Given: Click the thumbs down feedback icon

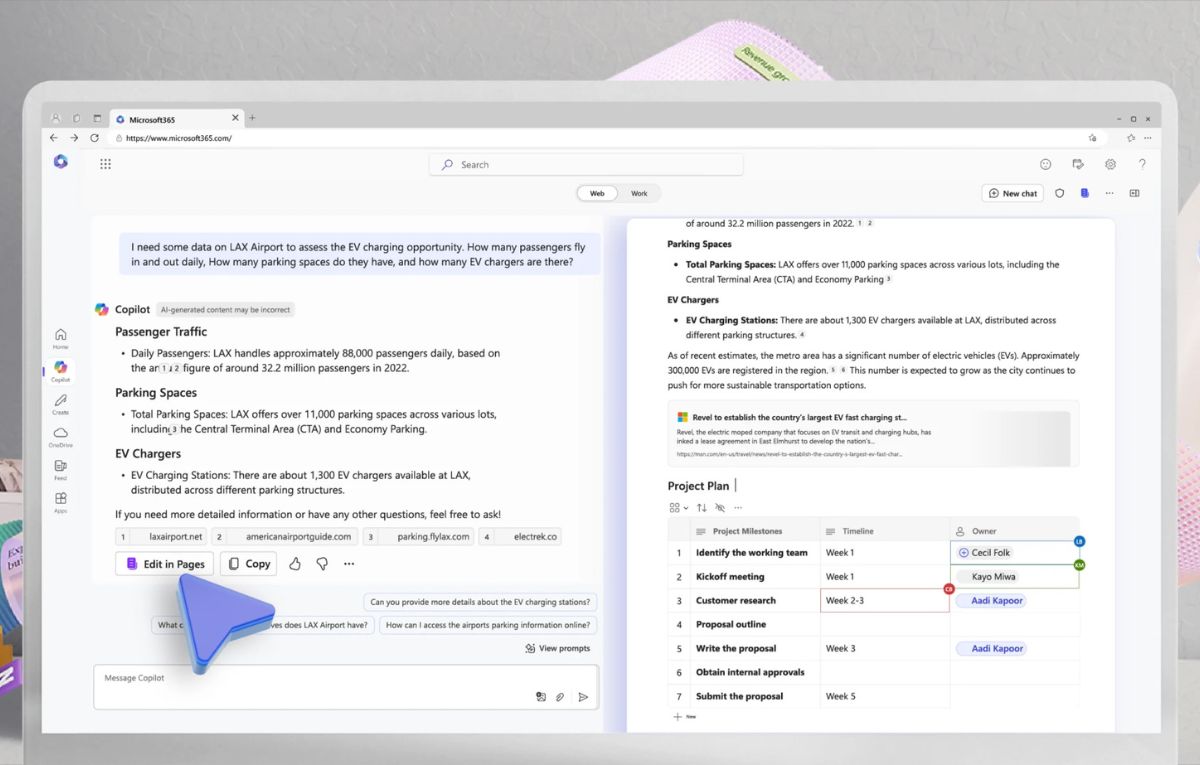Looking at the screenshot, I should [322, 564].
